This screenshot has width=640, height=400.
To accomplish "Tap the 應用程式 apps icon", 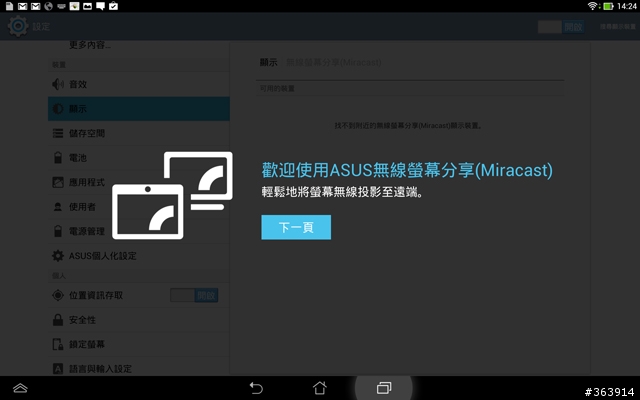I will (x=58, y=182).
